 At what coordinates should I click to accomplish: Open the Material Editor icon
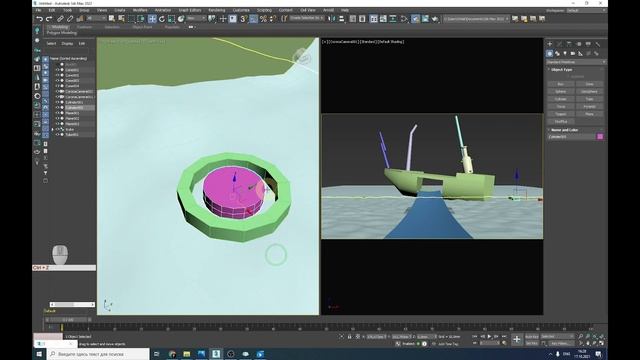pyautogui.click(x=404, y=19)
